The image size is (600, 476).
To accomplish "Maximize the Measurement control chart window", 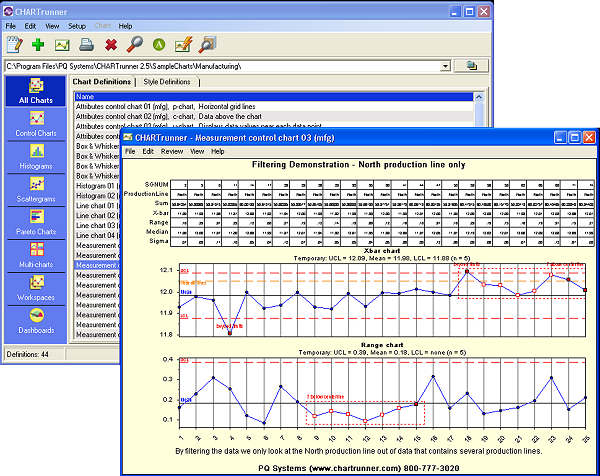I will click(x=574, y=137).
